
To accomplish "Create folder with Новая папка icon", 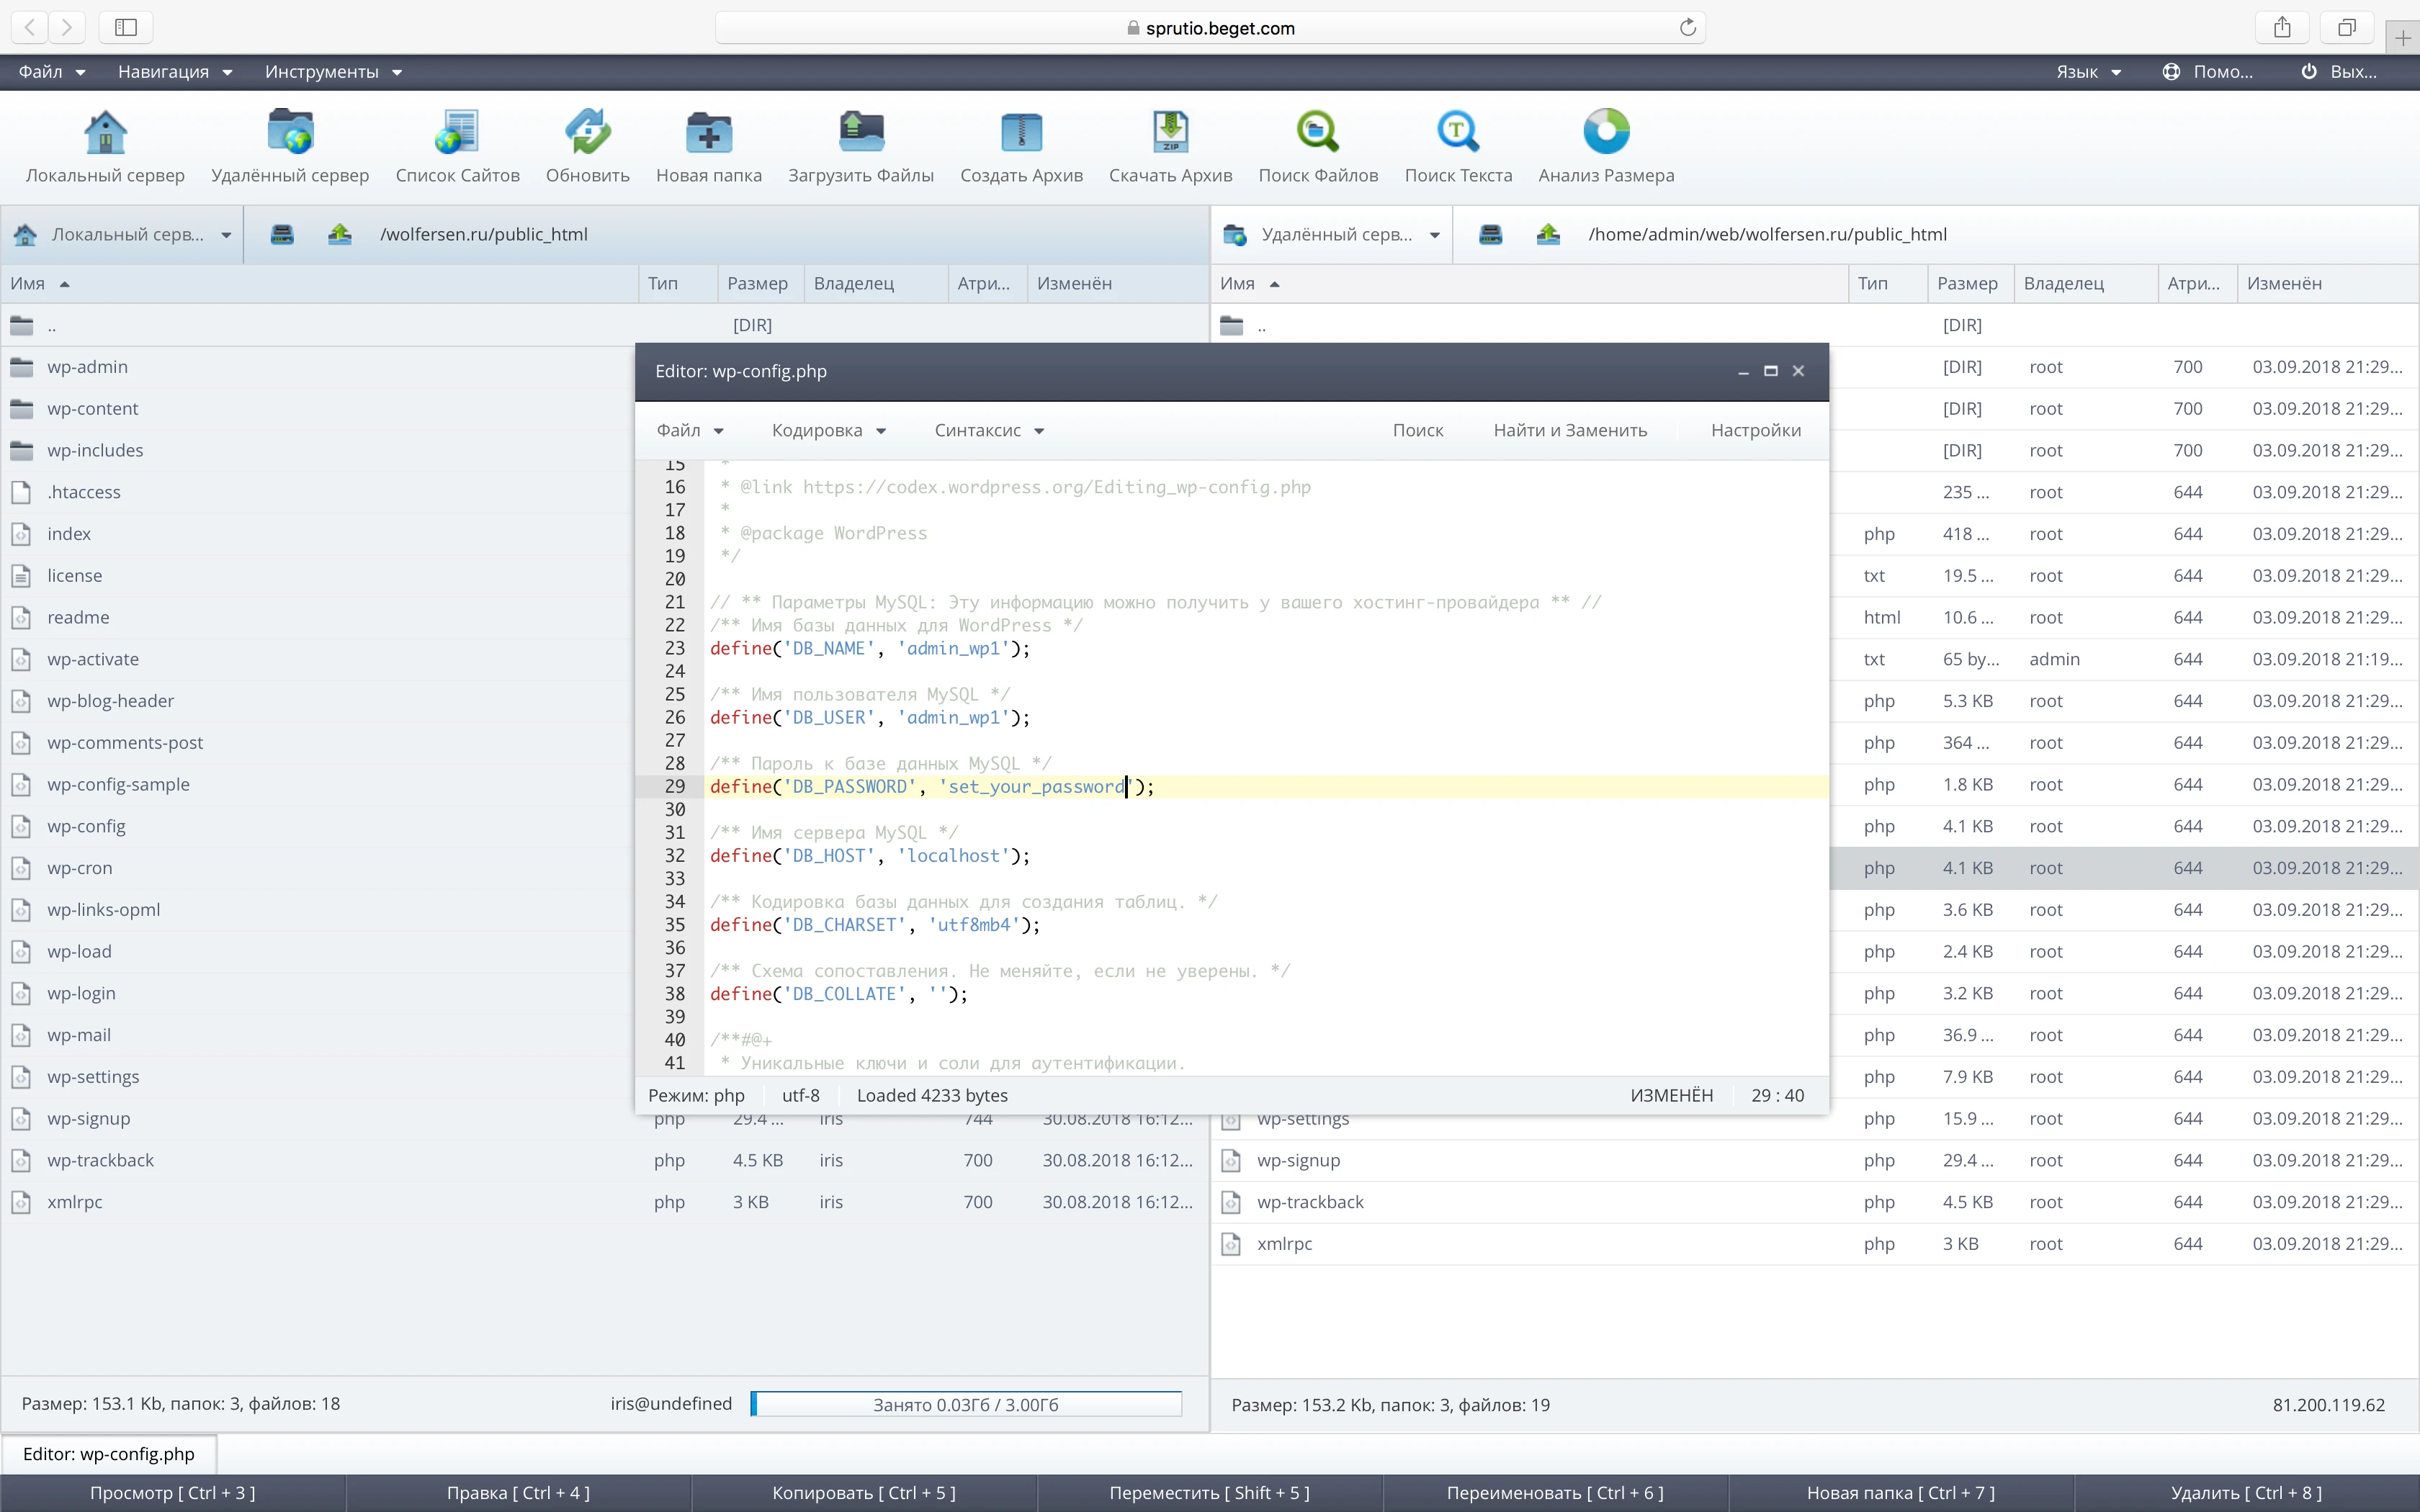I will click(708, 133).
